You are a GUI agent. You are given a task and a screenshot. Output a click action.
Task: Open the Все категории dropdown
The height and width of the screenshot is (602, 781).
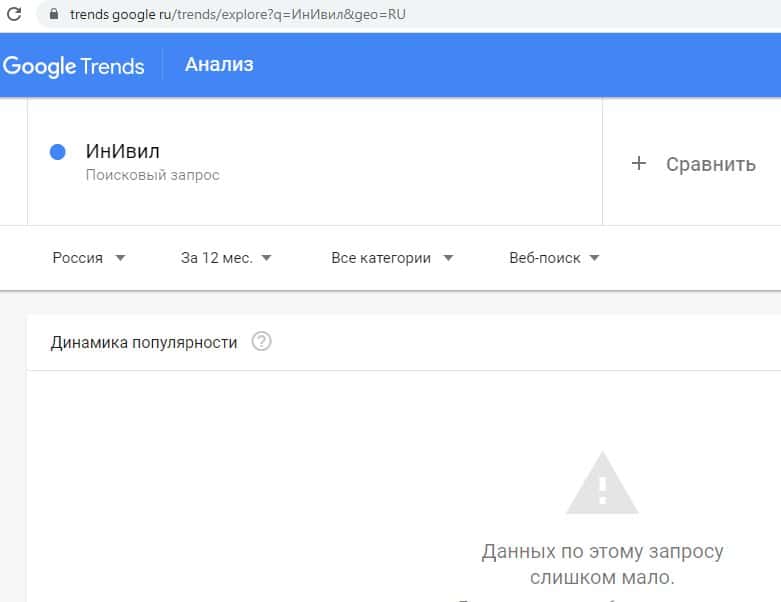click(392, 258)
